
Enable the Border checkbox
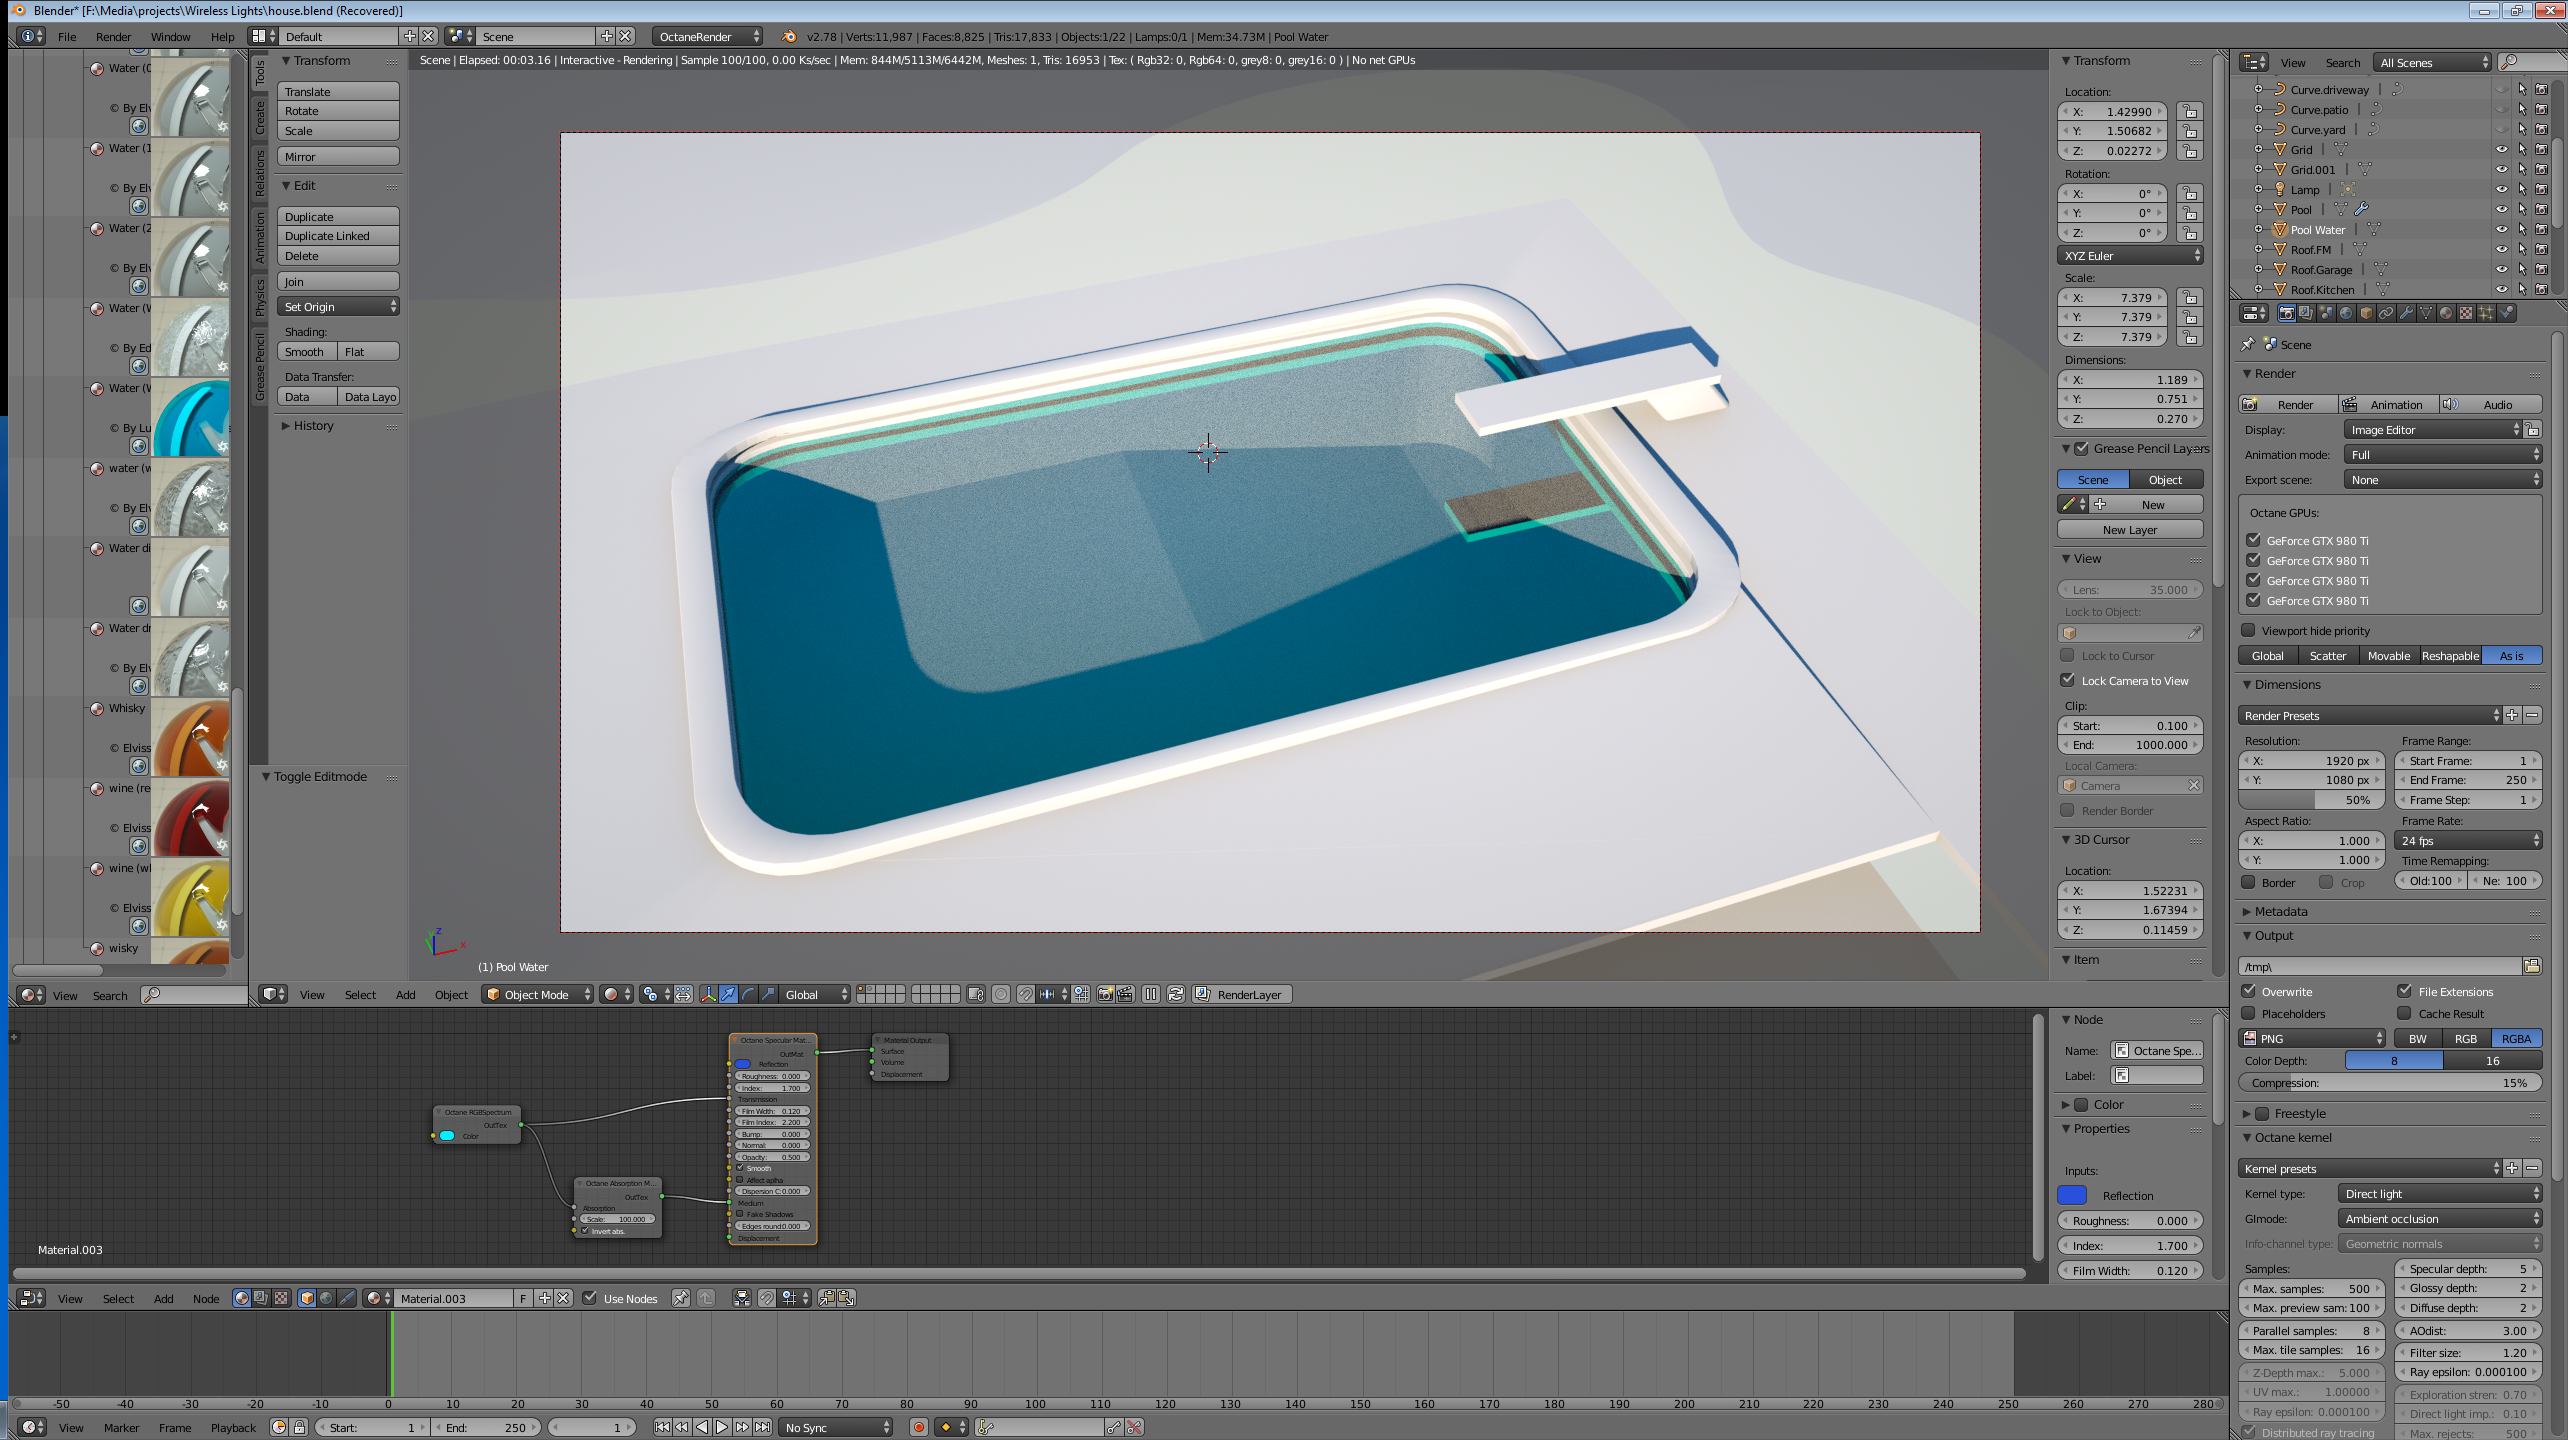pos(2249,882)
